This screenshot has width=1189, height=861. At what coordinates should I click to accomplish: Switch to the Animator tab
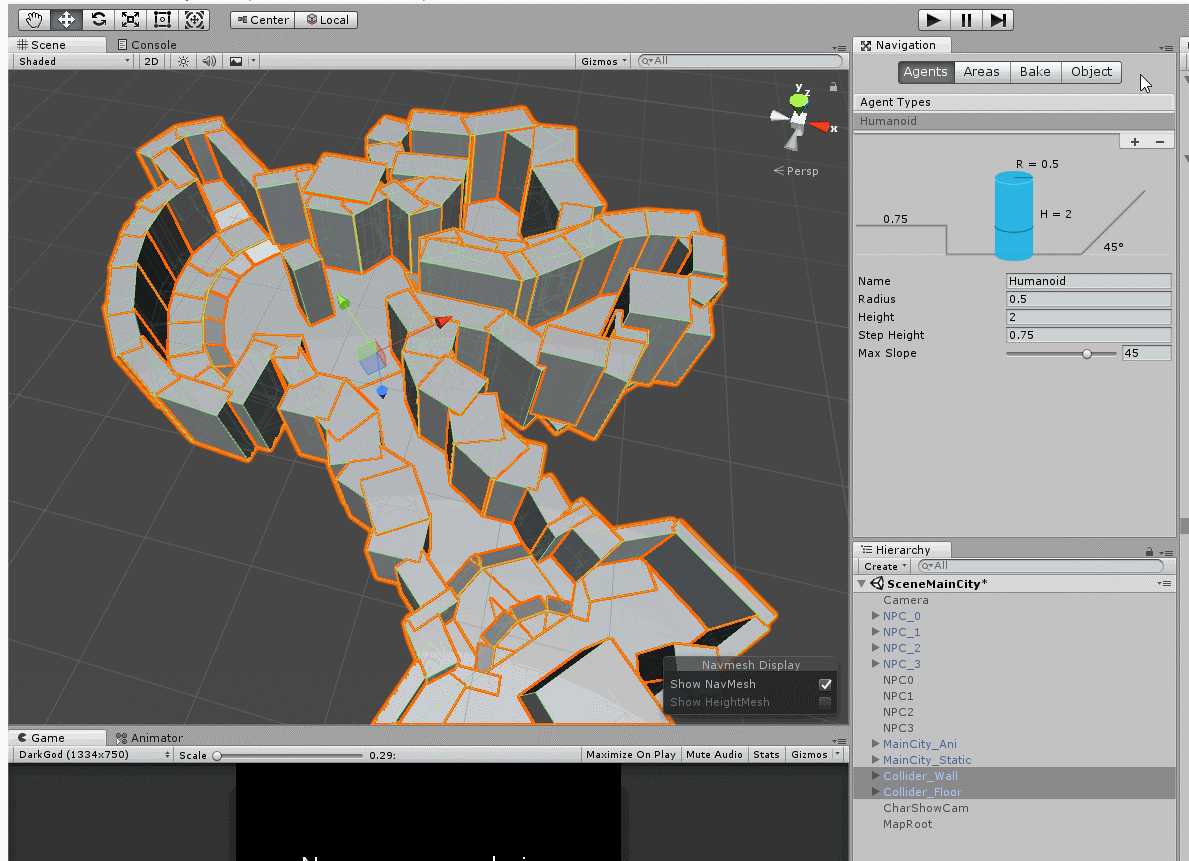[149, 738]
